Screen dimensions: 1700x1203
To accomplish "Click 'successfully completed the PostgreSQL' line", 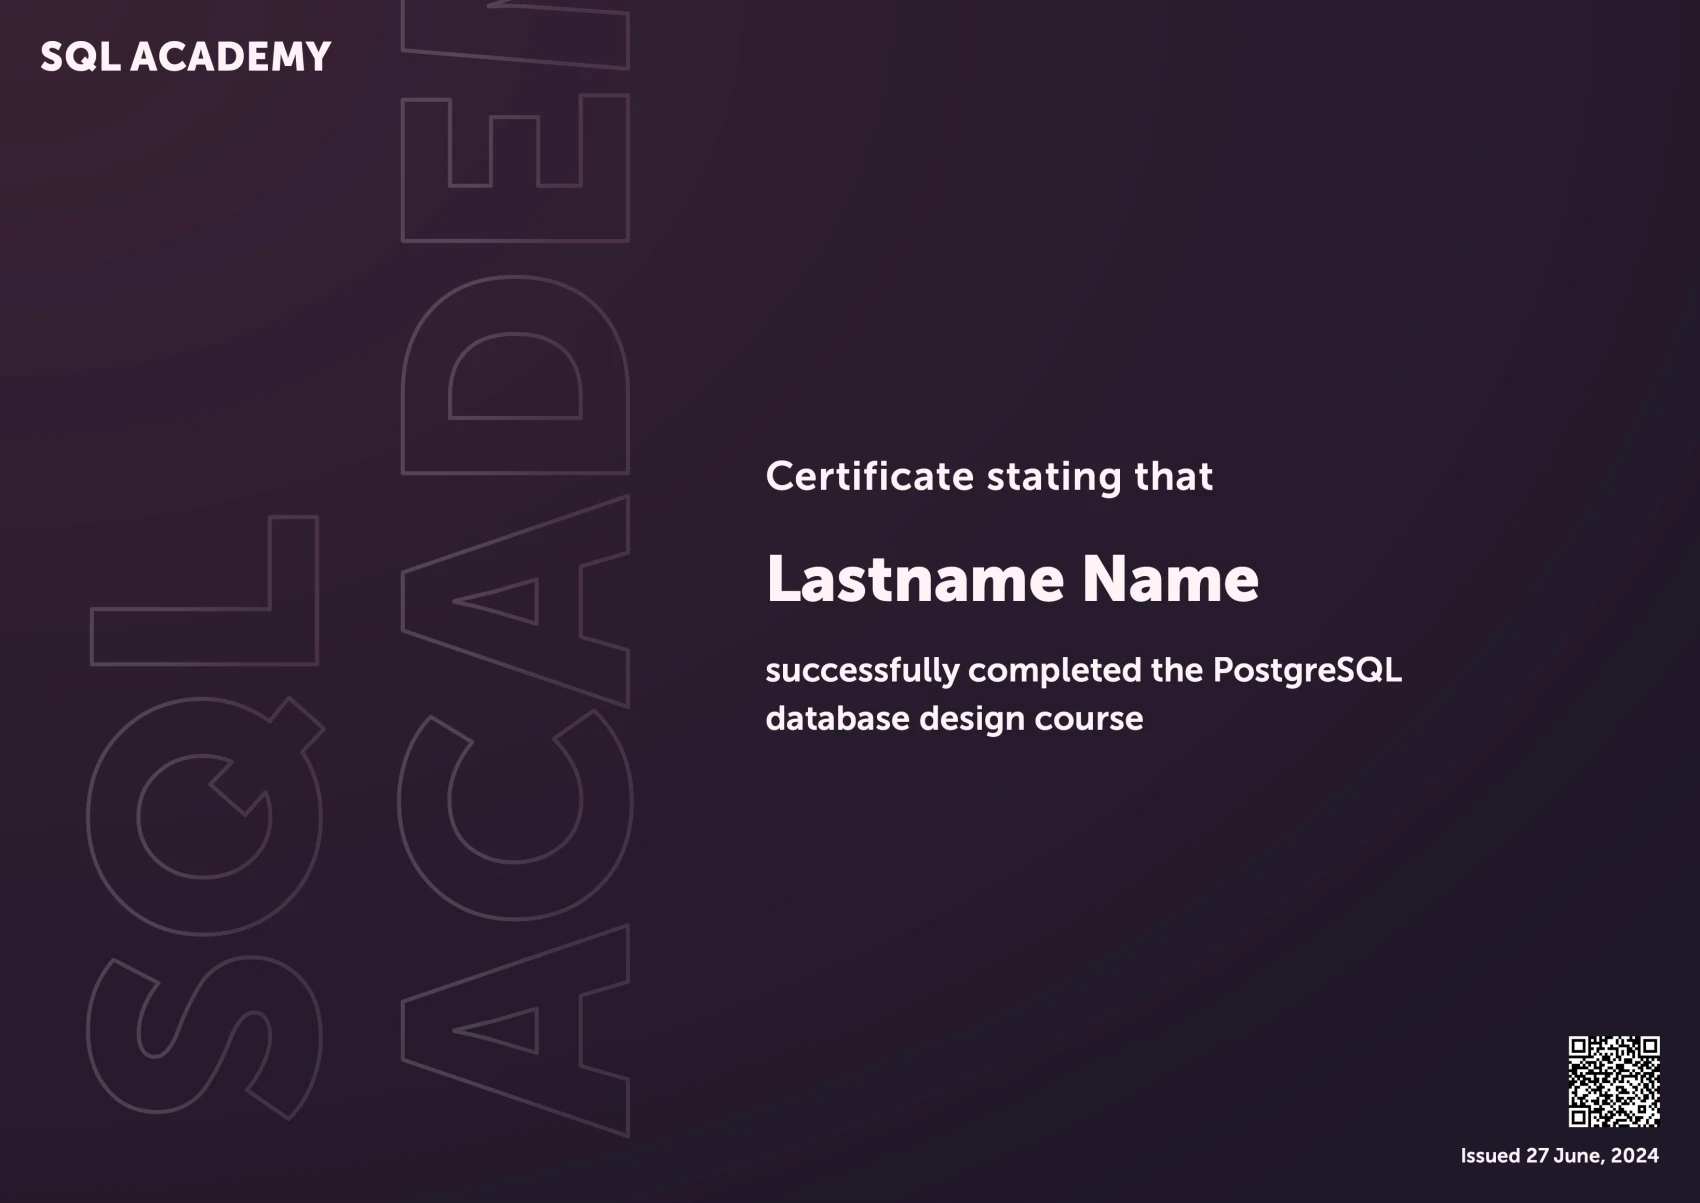I will [x=1084, y=670].
